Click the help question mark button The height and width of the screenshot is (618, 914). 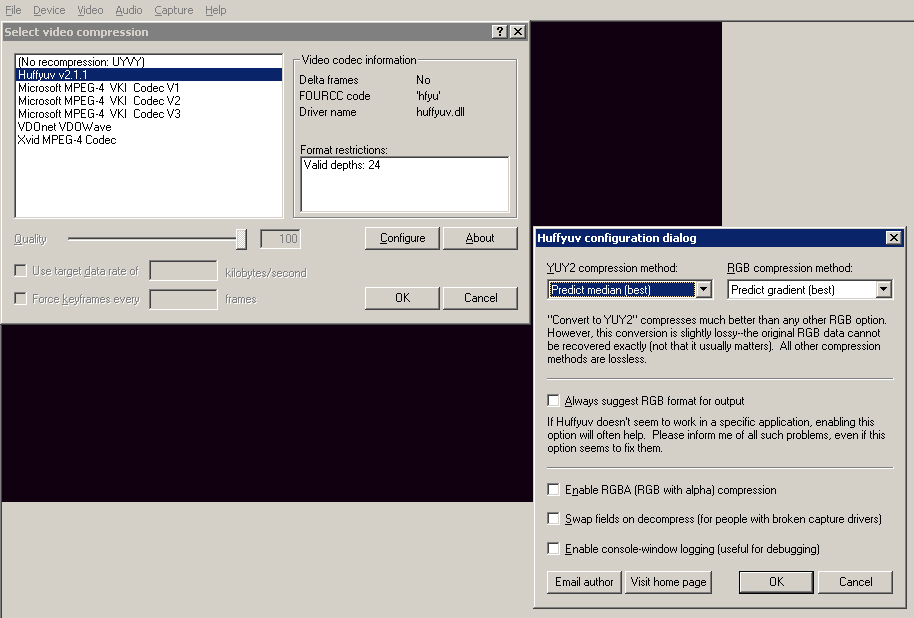click(x=500, y=31)
